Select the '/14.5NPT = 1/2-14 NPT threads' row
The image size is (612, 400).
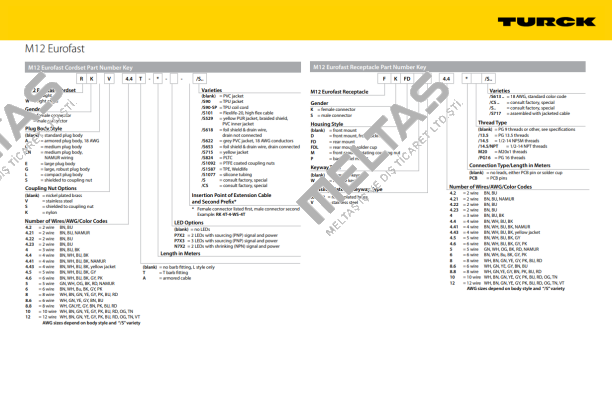coord(513,146)
